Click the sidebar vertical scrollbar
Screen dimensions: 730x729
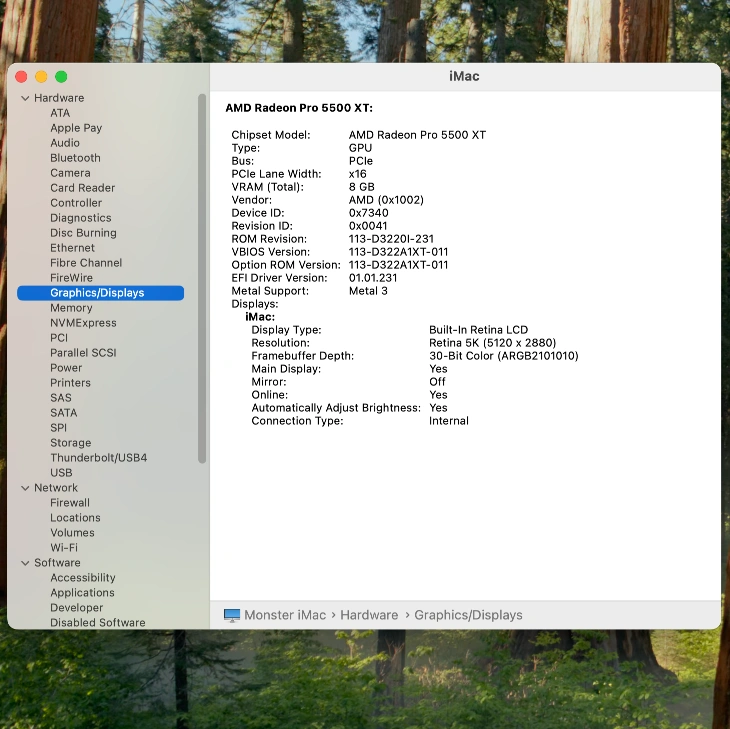click(x=202, y=280)
